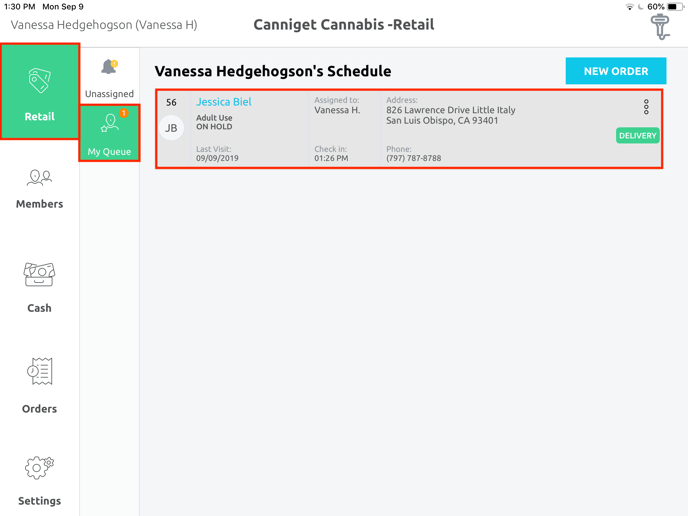Image resolution: width=688 pixels, height=516 pixels.
Task: Open the Cash drawer section
Action: pyautogui.click(x=39, y=288)
